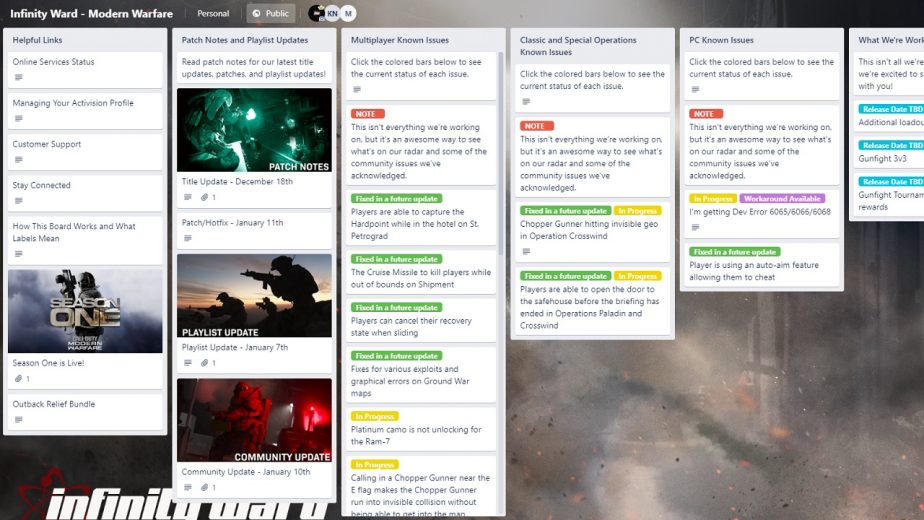The image size is (924, 520).
Task: Open How This Board Works card
Action: (85, 240)
